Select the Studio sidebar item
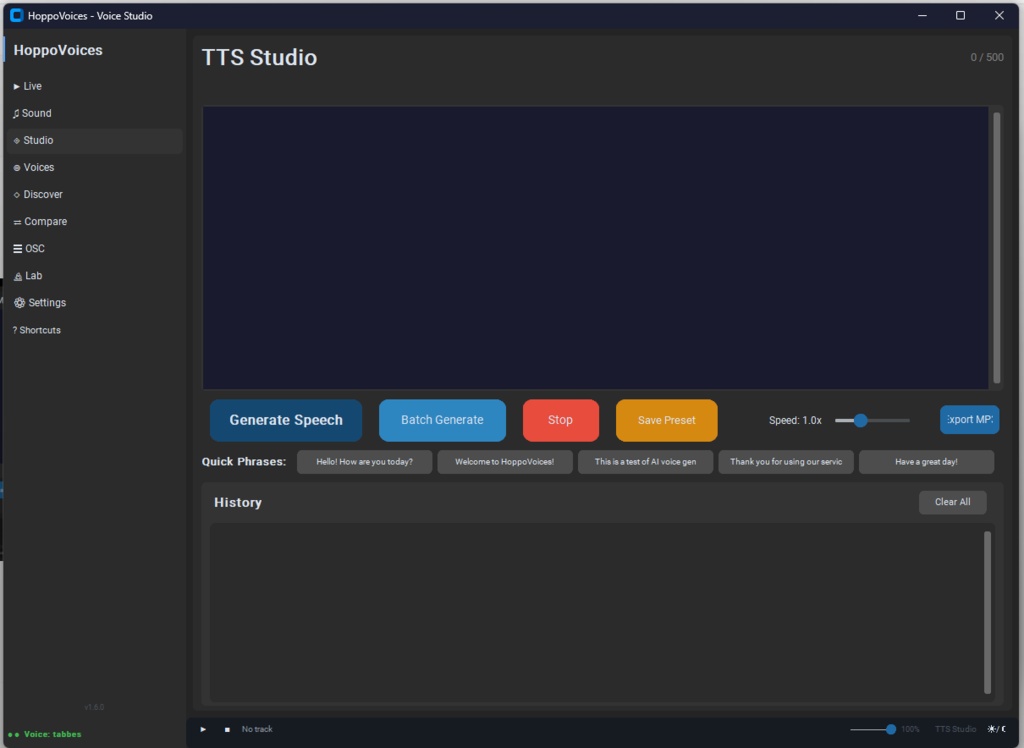The image size is (1024, 748). click(x=95, y=140)
